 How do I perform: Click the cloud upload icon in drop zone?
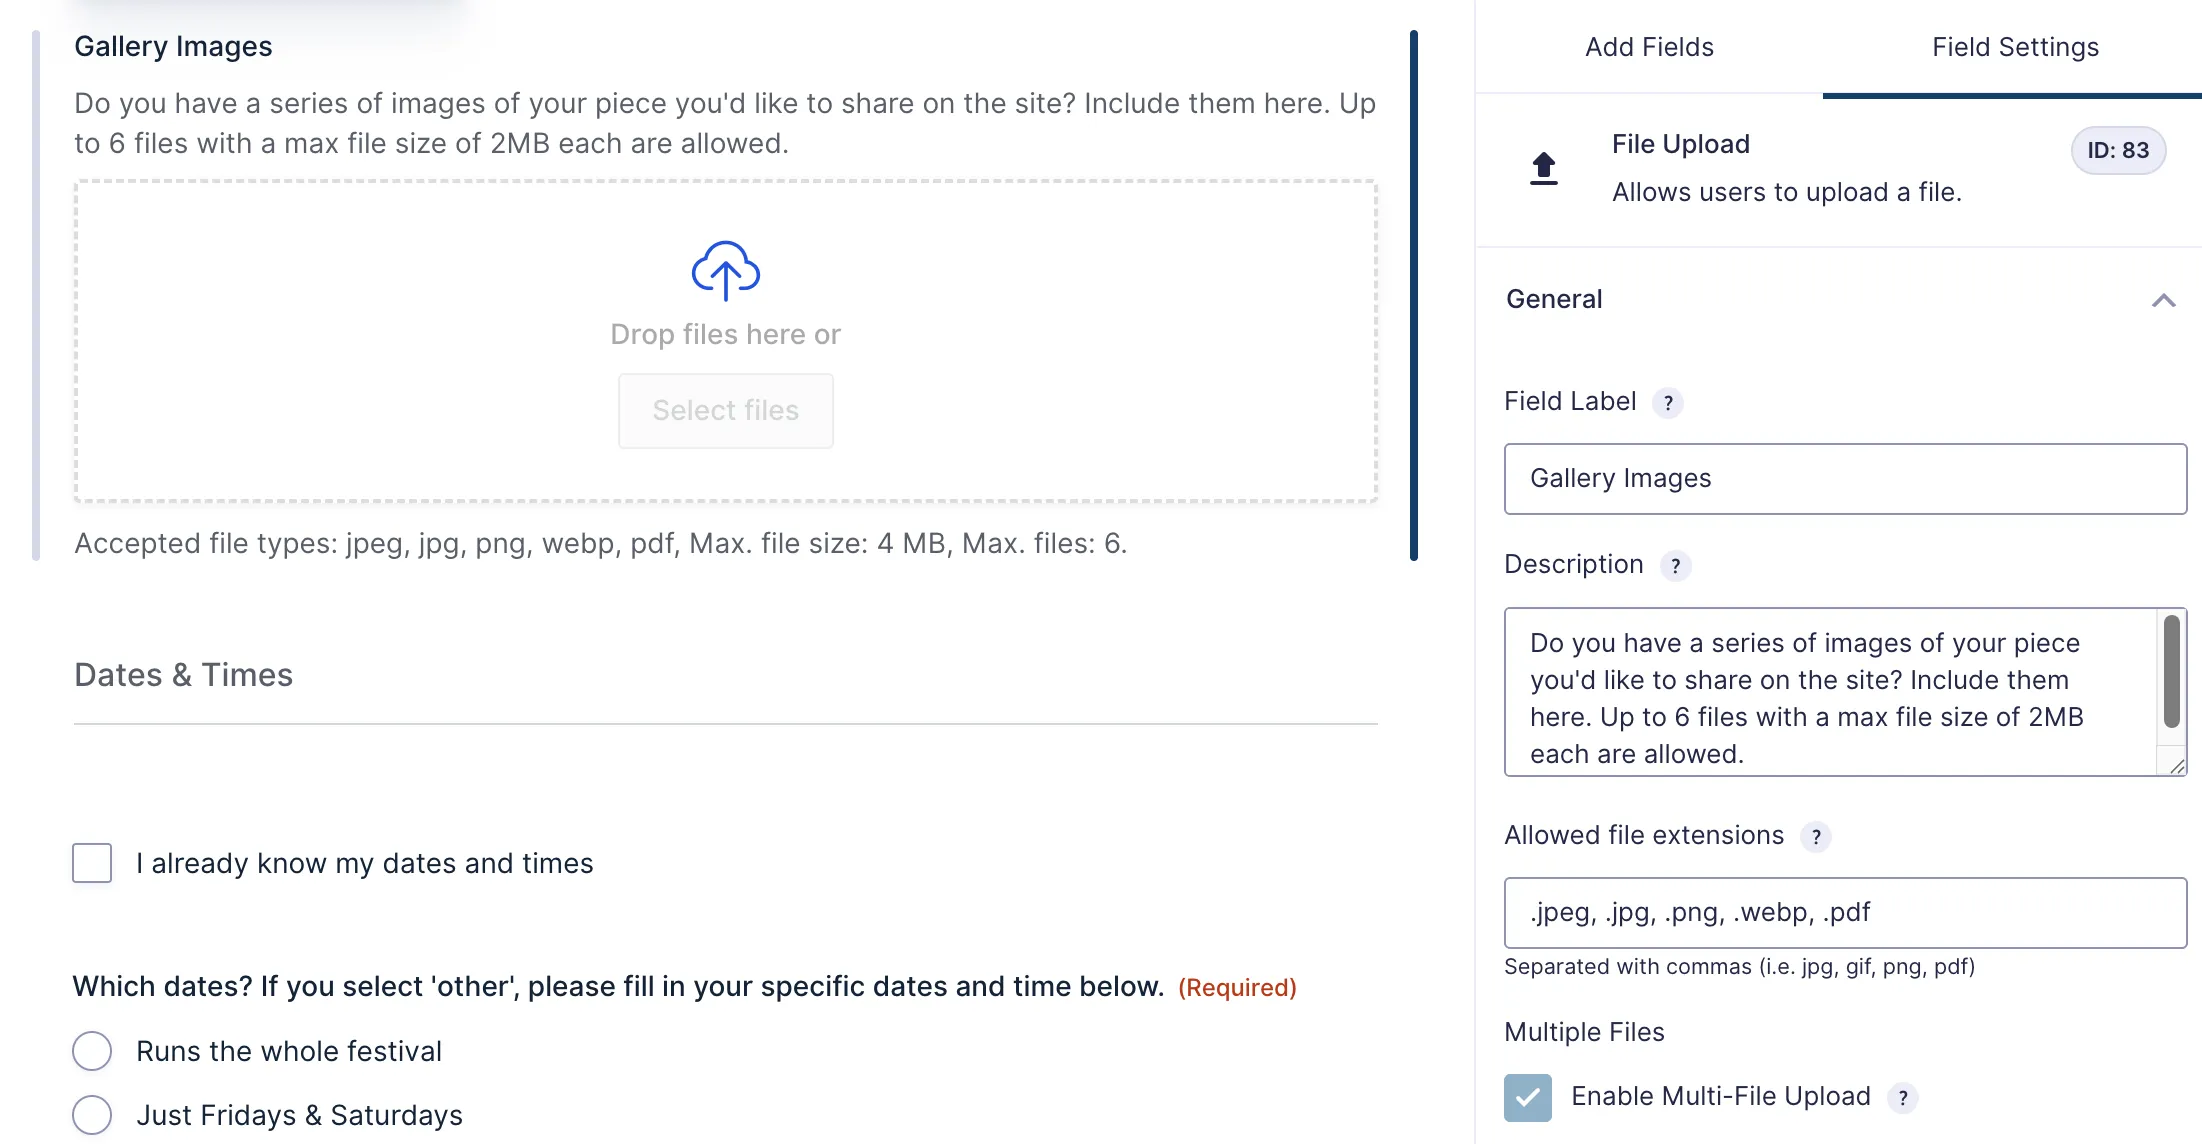click(x=726, y=270)
